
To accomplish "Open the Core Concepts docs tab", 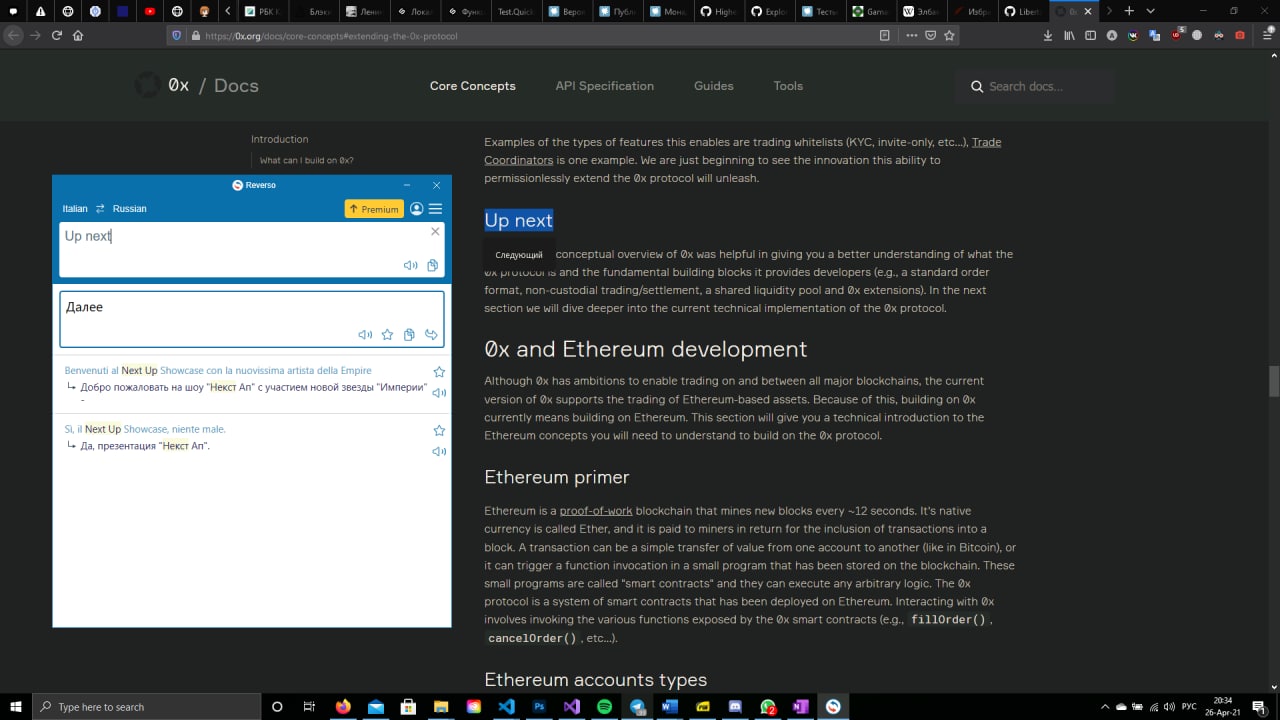I will (473, 86).
